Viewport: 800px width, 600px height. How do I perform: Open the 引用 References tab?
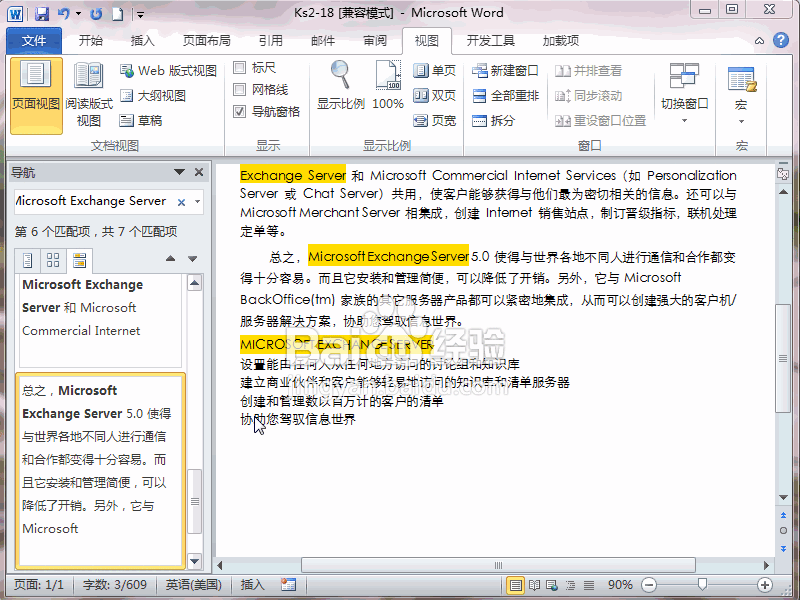coord(270,41)
